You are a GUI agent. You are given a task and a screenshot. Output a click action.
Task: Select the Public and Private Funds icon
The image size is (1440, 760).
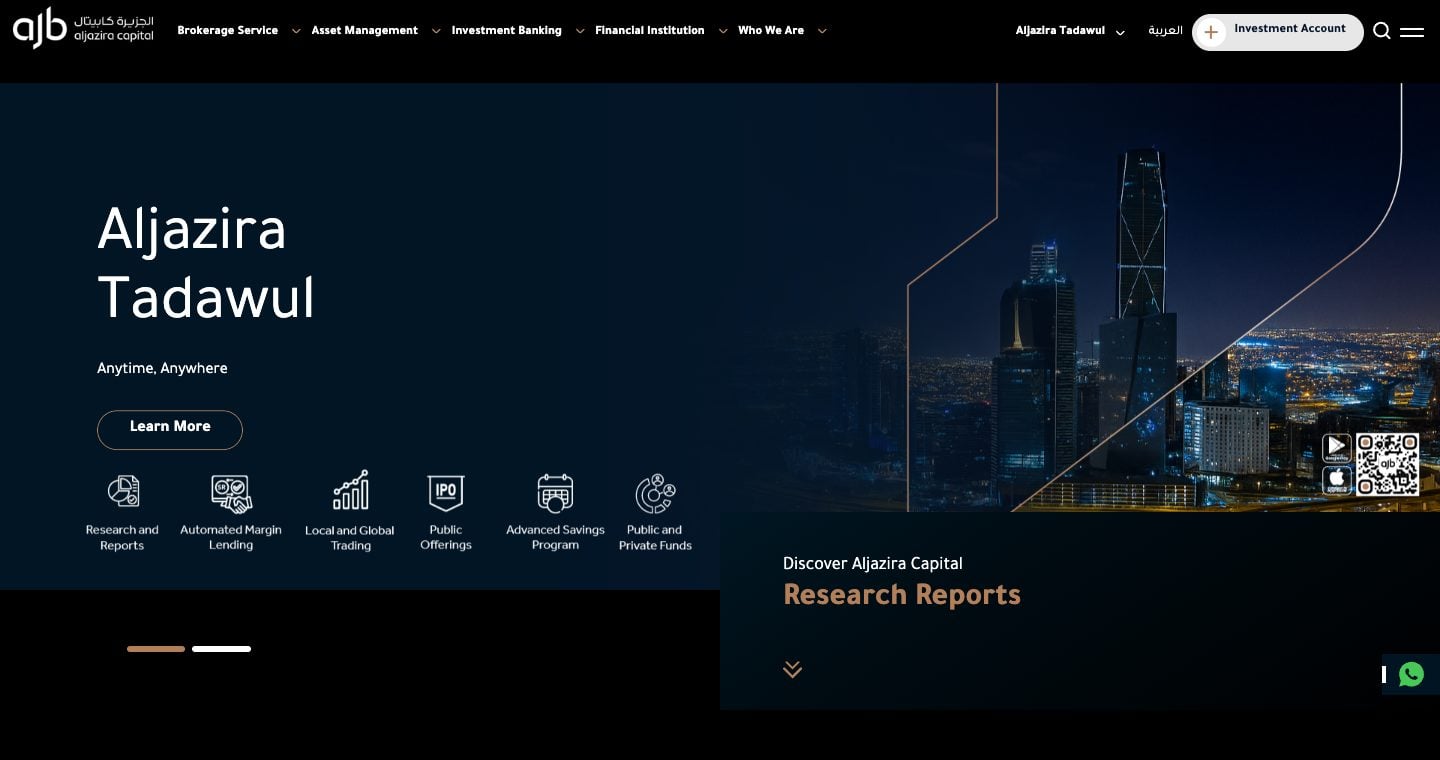coord(656,493)
